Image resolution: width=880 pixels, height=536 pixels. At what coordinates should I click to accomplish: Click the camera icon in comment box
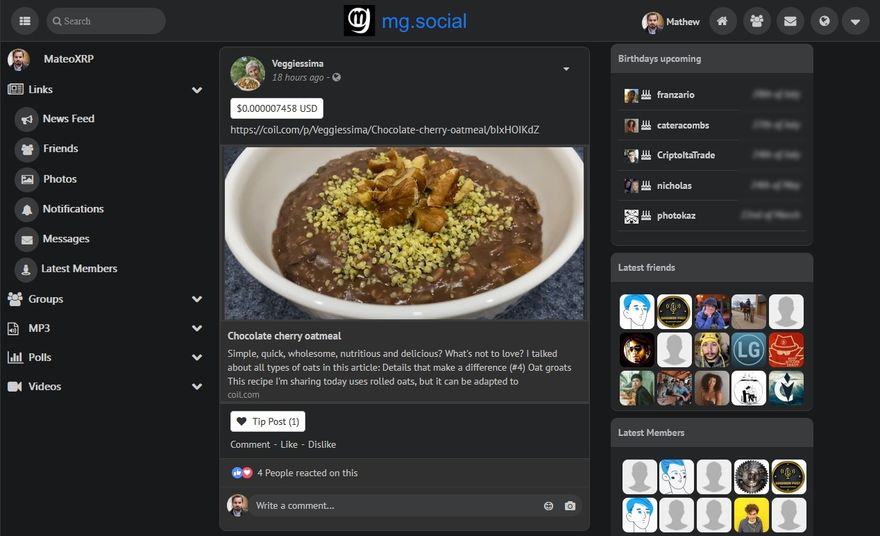pyautogui.click(x=570, y=506)
